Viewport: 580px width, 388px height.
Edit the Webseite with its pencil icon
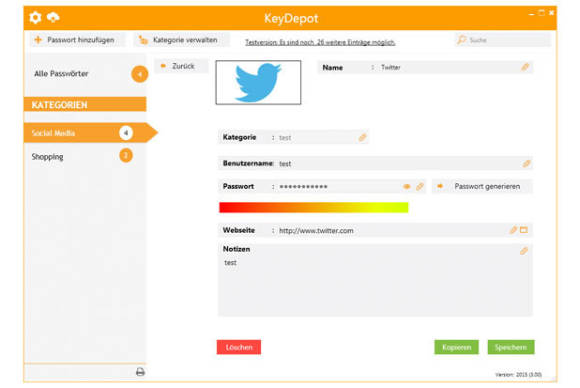click(513, 230)
